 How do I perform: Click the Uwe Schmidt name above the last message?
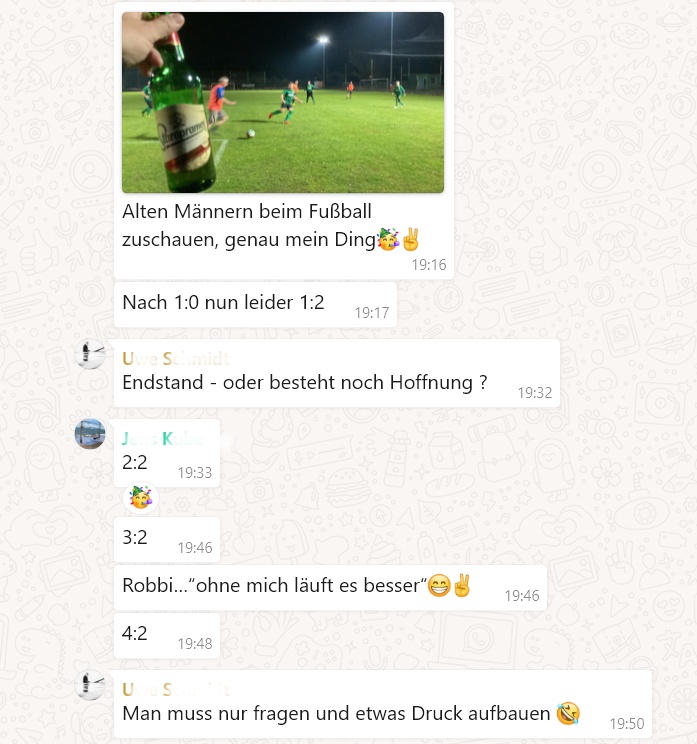coord(176,689)
